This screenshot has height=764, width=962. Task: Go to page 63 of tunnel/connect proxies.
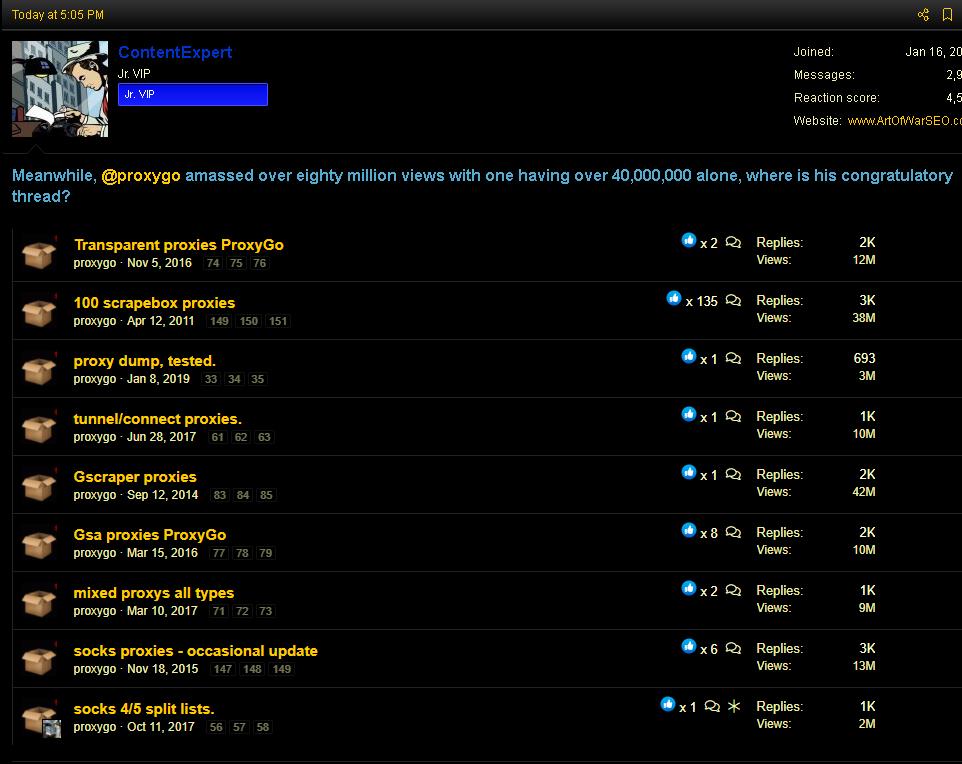coord(264,437)
